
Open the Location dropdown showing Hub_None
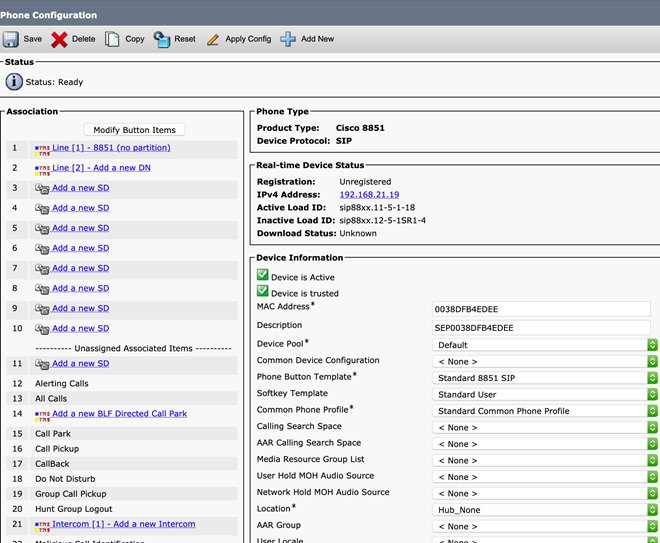click(545, 510)
